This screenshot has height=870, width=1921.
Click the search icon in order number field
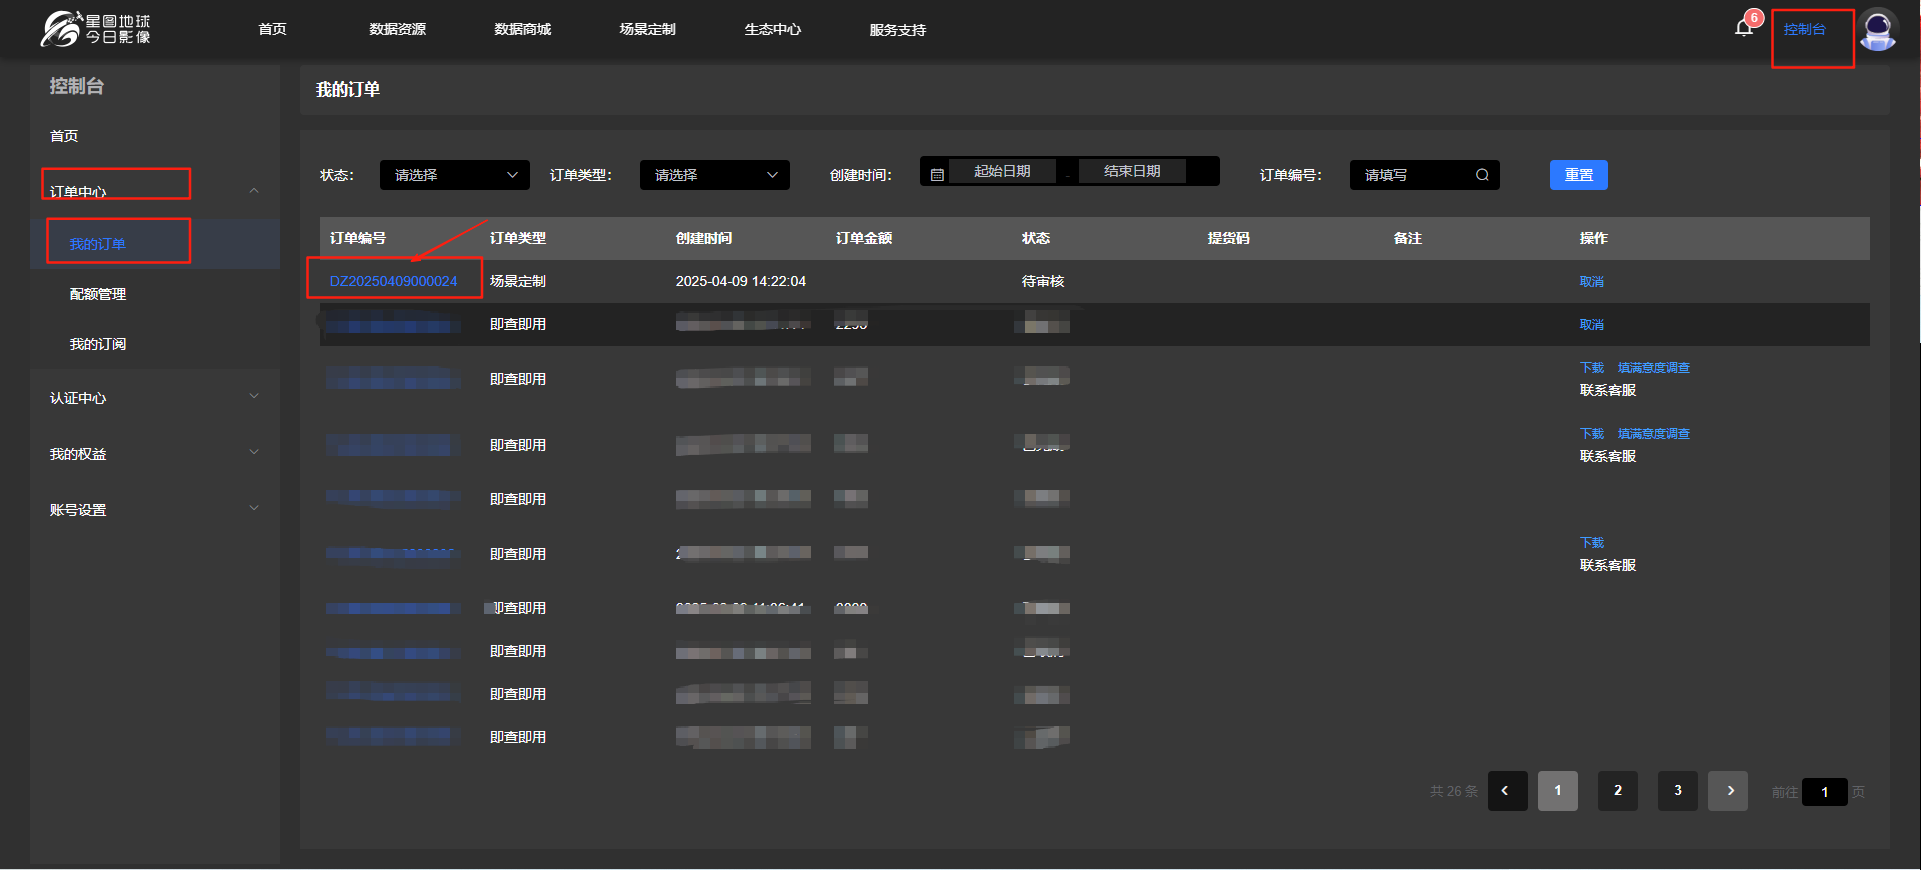pos(1482,175)
